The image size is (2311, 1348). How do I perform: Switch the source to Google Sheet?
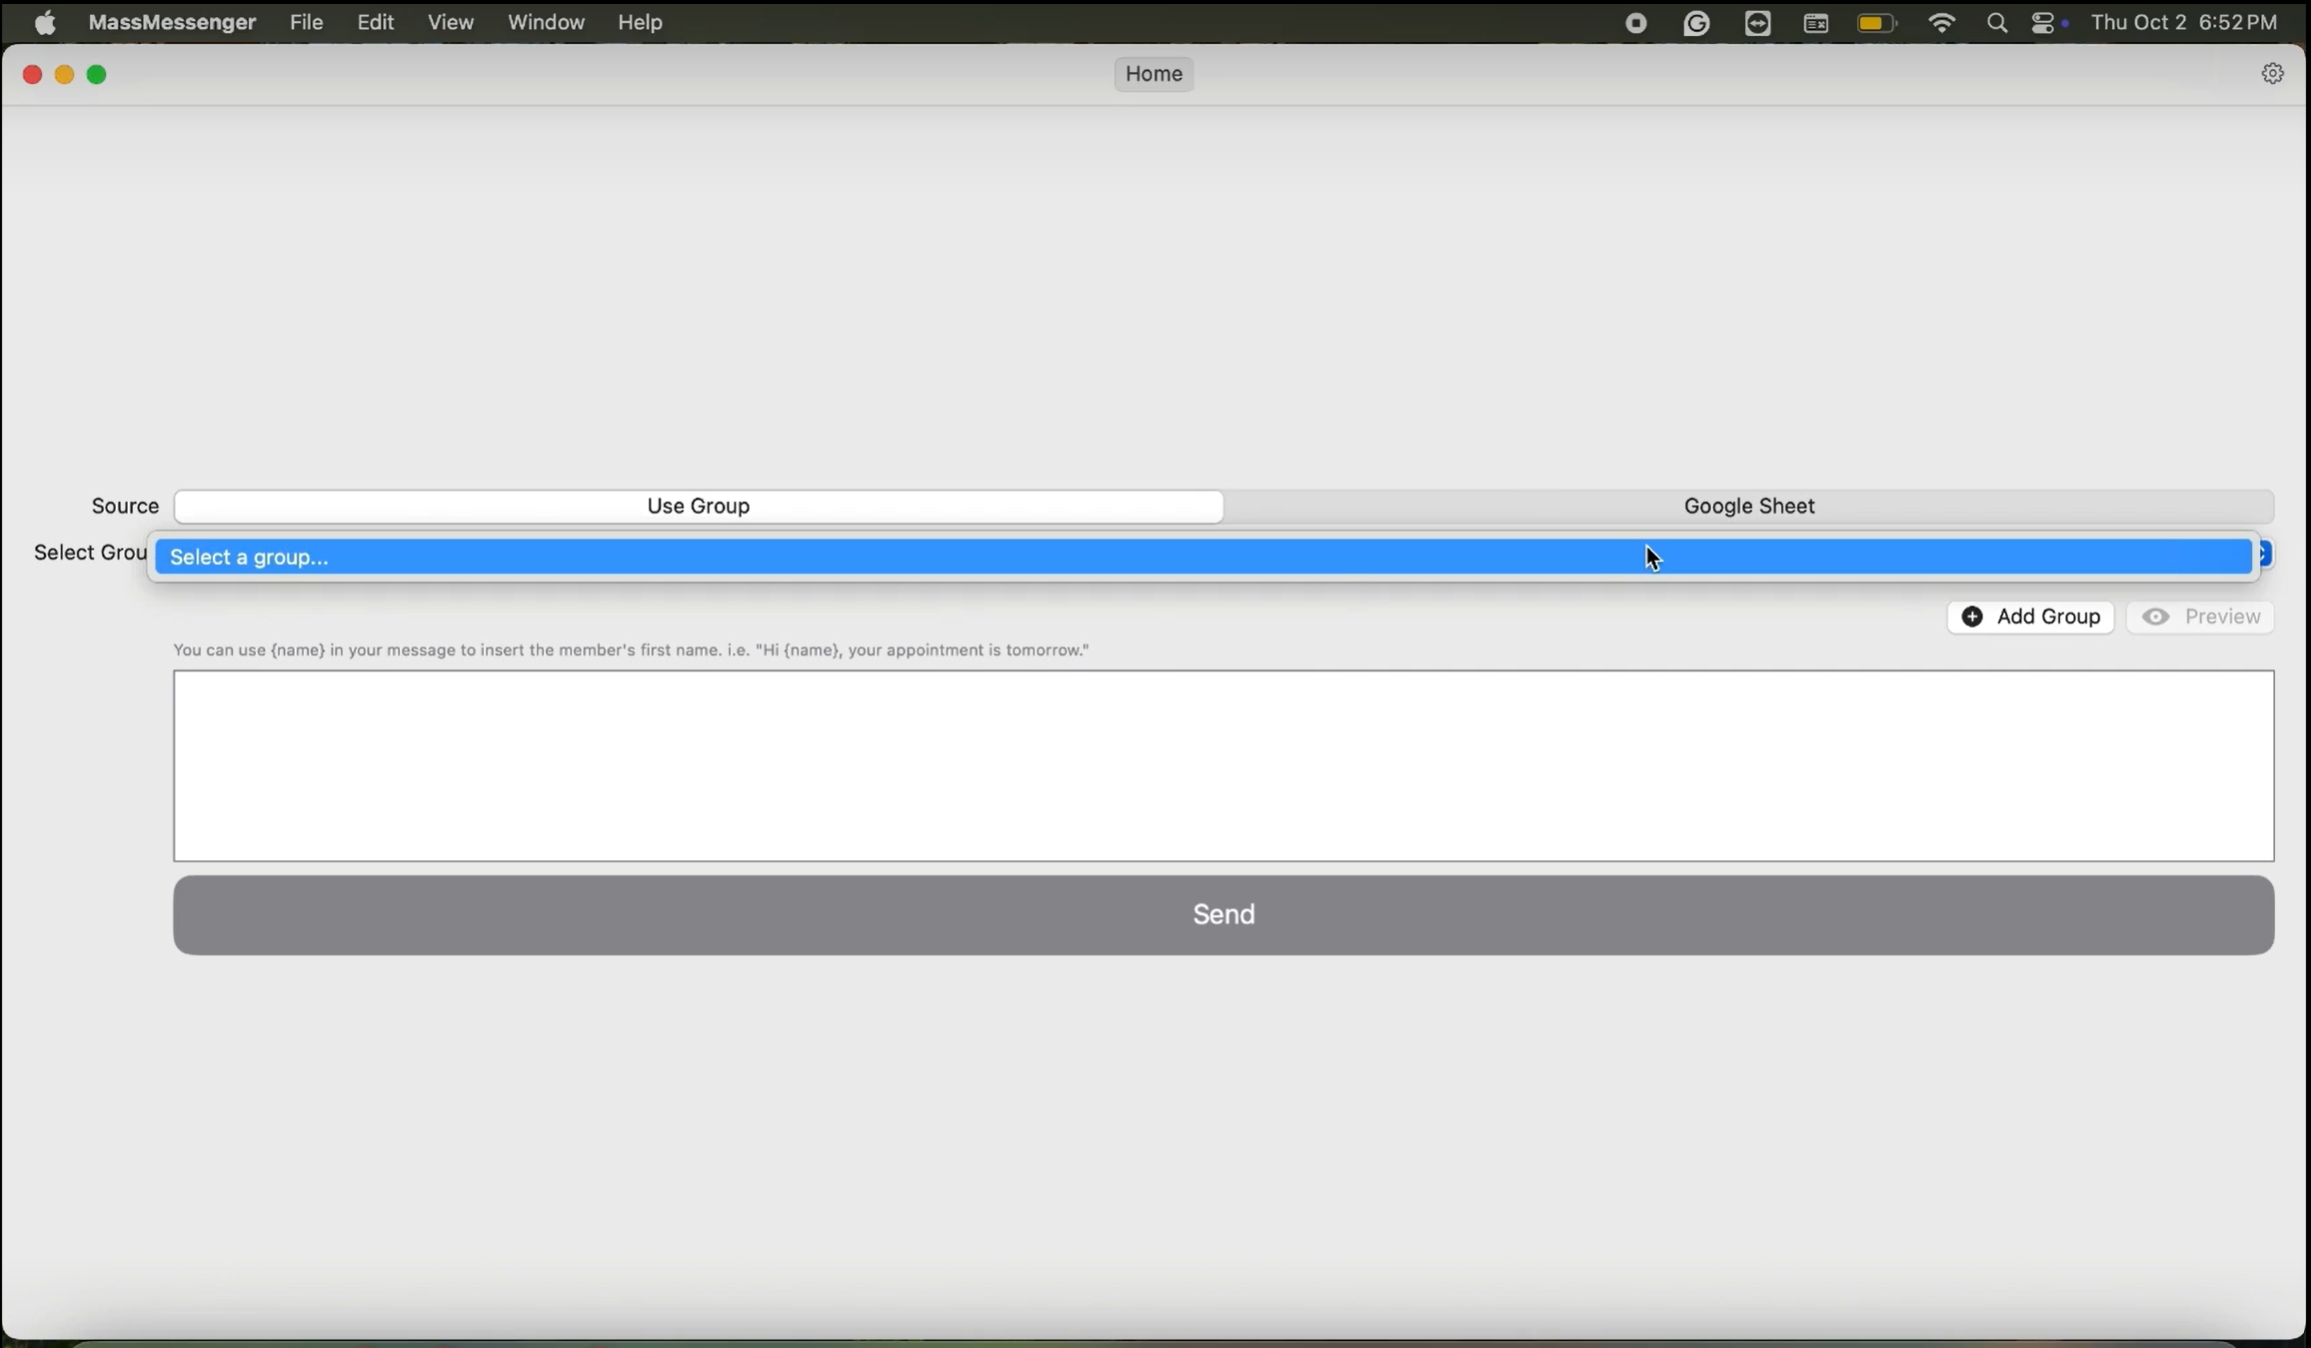coord(1749,506)
